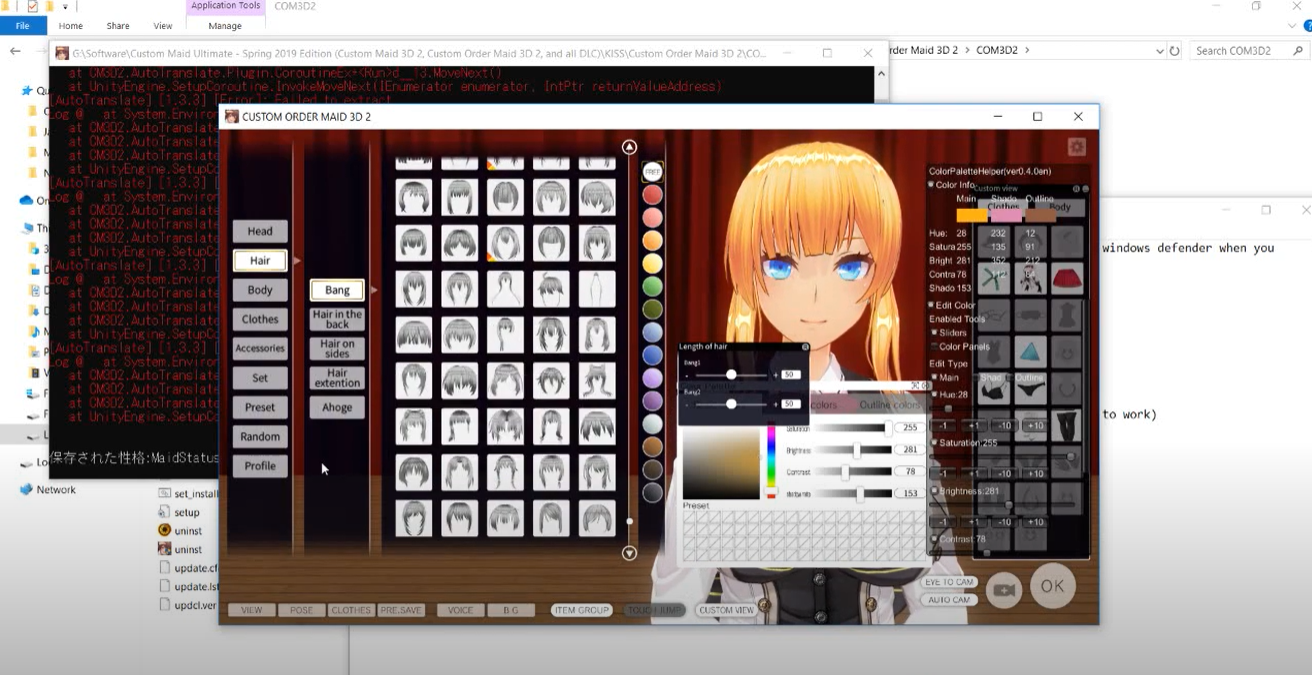The height and width of the screenshot is (675, 1312).
Task: Open the Preset category button
Action: 260,407
